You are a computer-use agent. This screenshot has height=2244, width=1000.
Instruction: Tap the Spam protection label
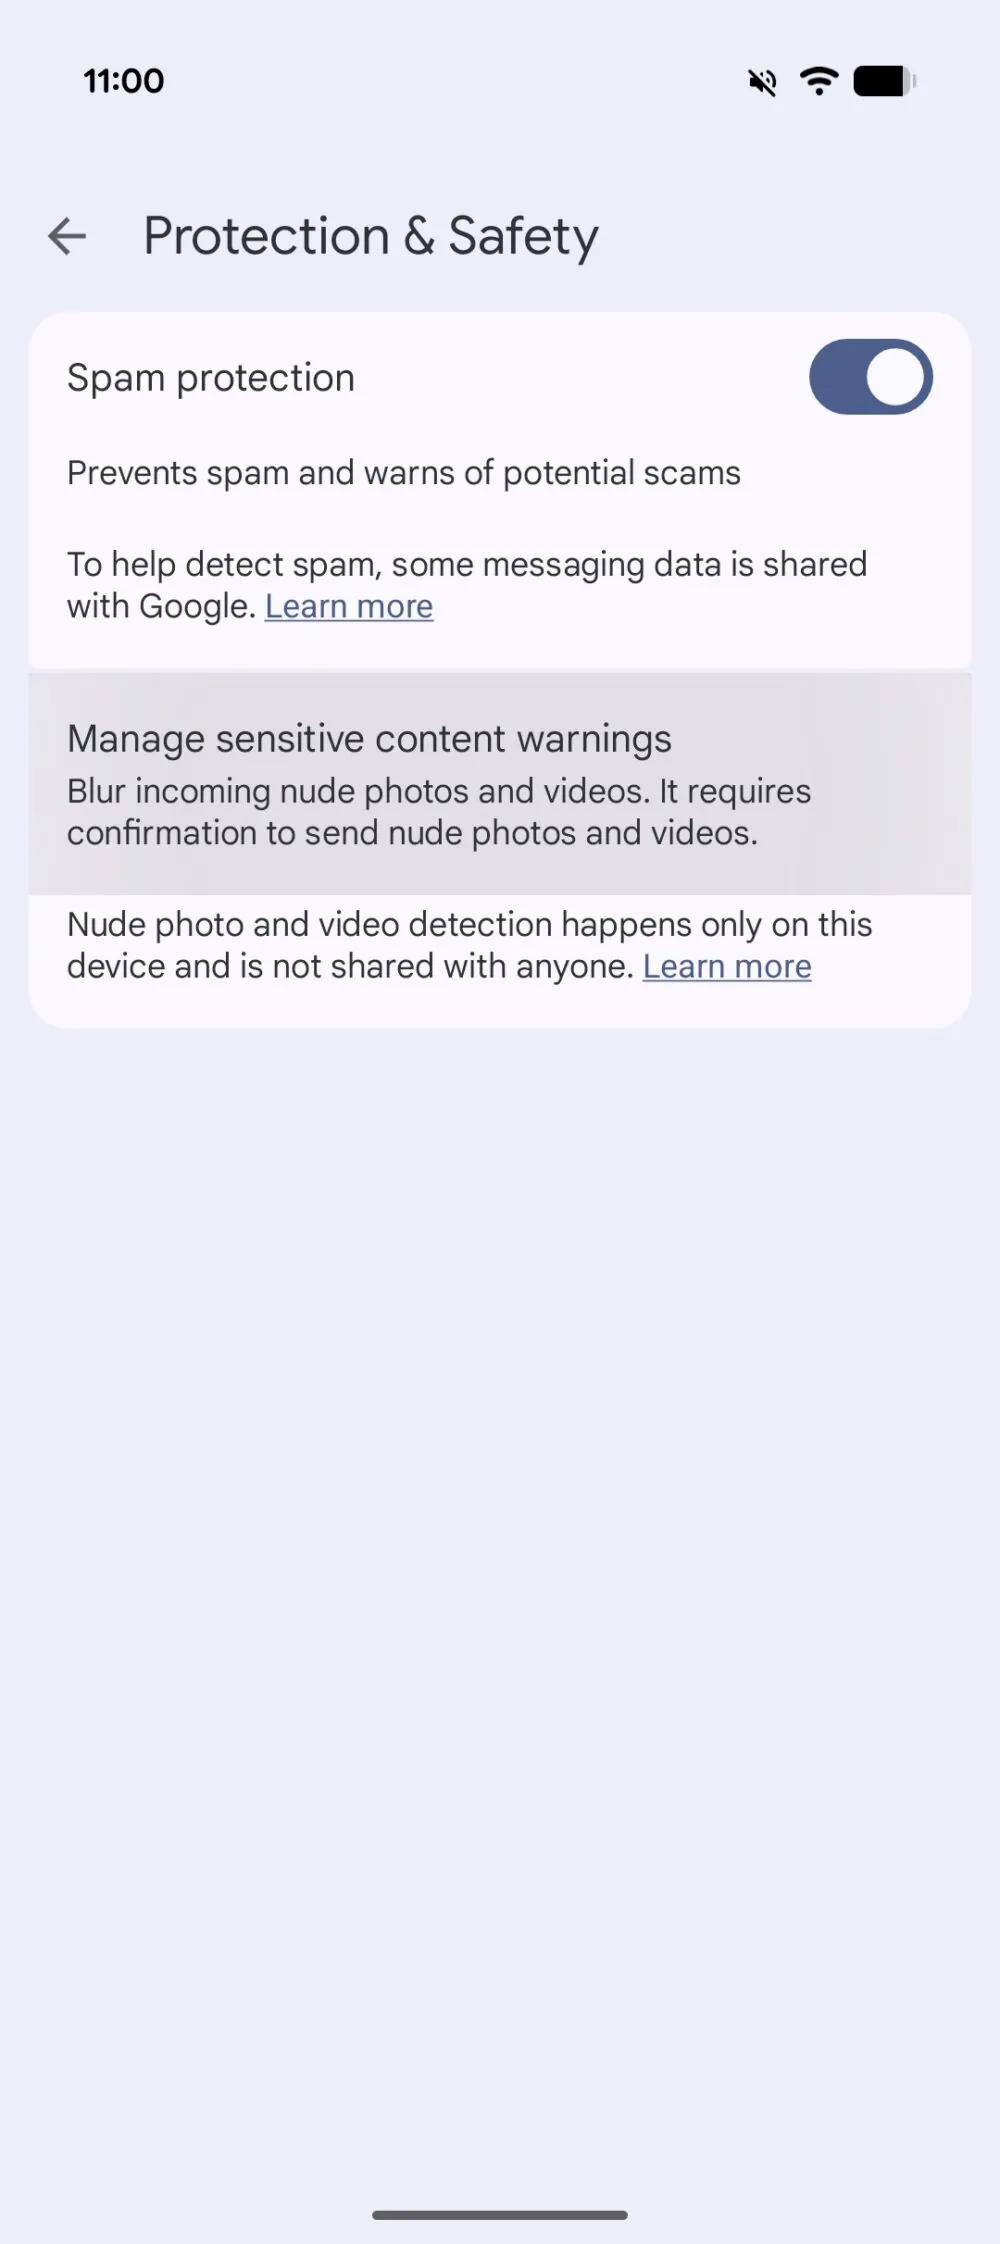click(x=211, y=378)
